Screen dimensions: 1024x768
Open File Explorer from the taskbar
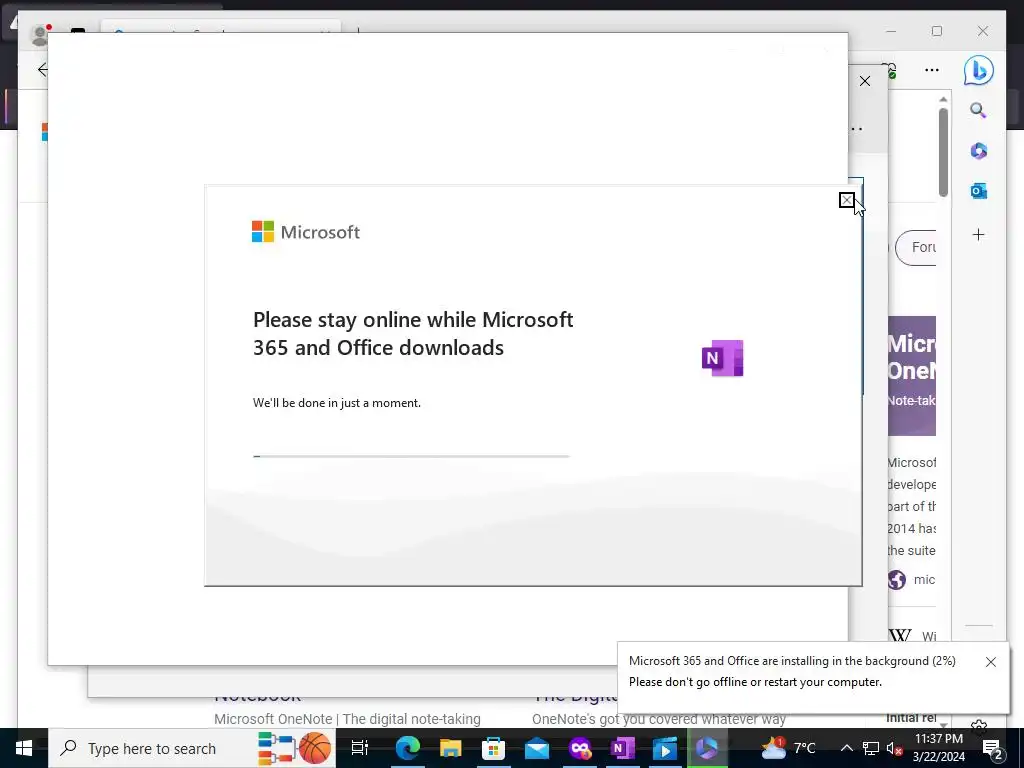point(451,748)
